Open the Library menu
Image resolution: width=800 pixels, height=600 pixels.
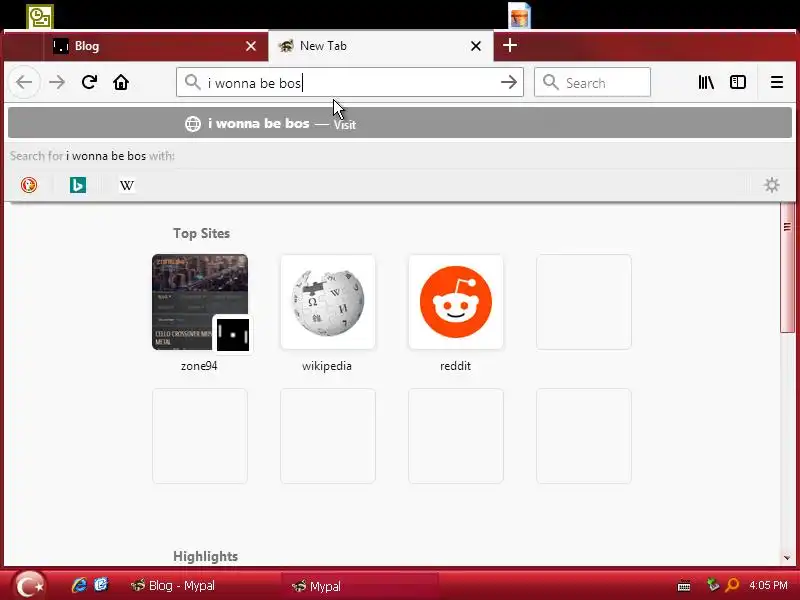click(x=706, y=82)
